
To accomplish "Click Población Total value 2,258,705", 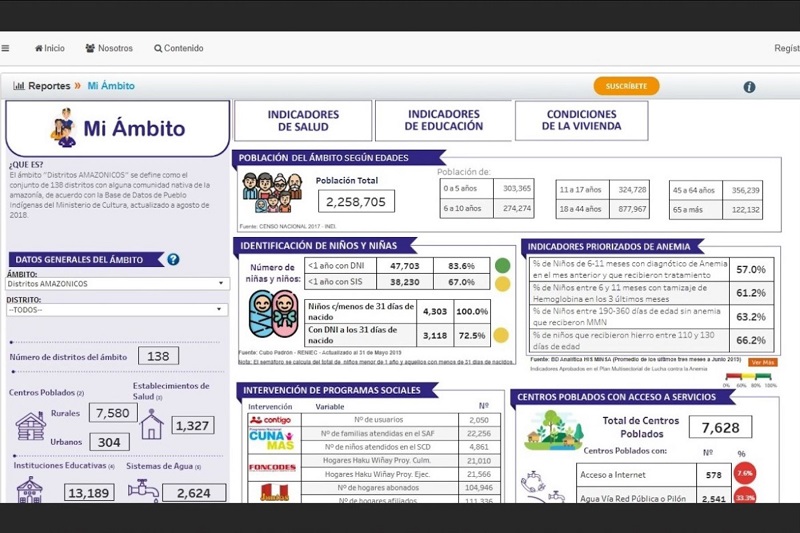I will tap(356, 201).
